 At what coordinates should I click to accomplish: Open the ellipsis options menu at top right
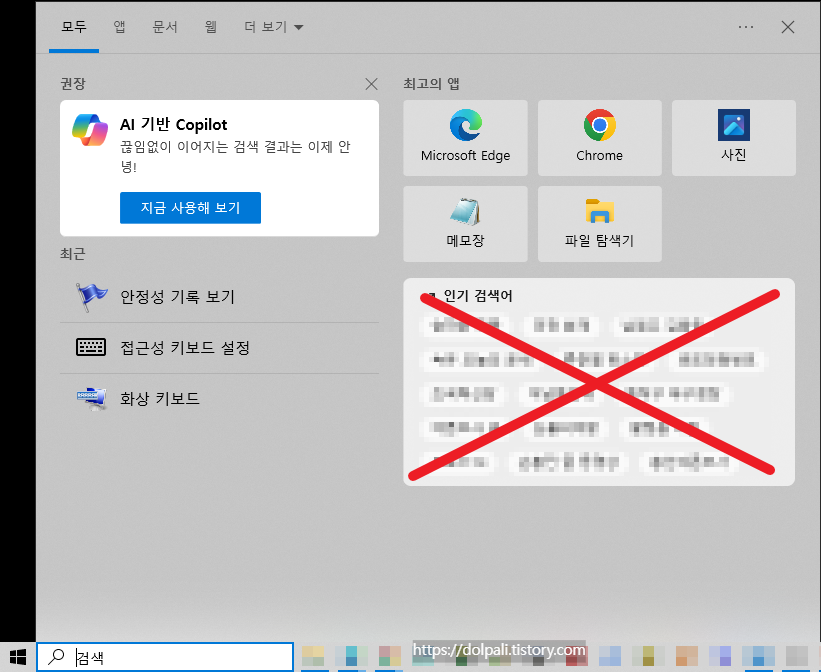point(745,27)
